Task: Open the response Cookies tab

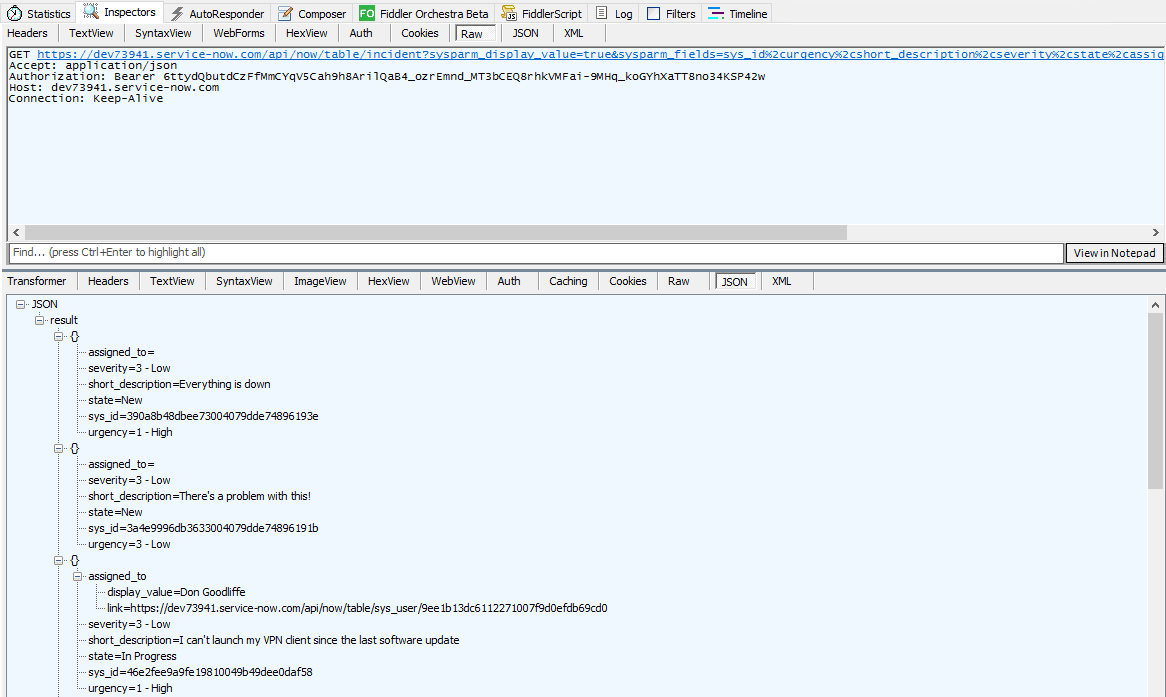Action: [628, 281]
